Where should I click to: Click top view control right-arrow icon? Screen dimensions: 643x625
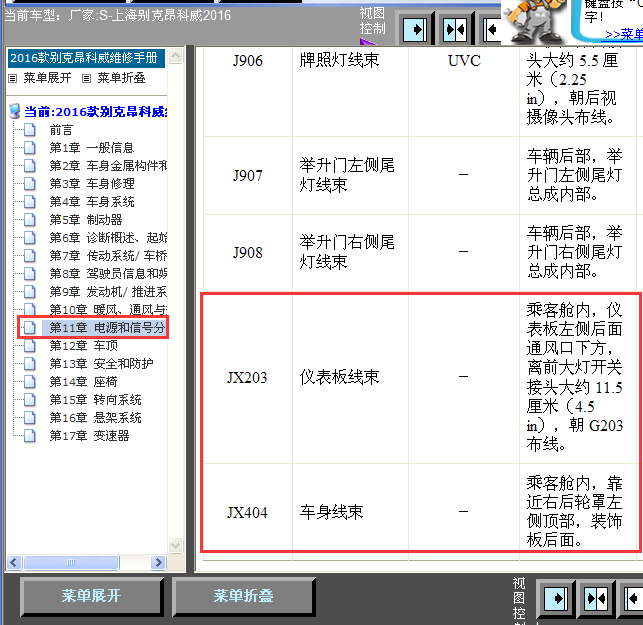(415, 30)
